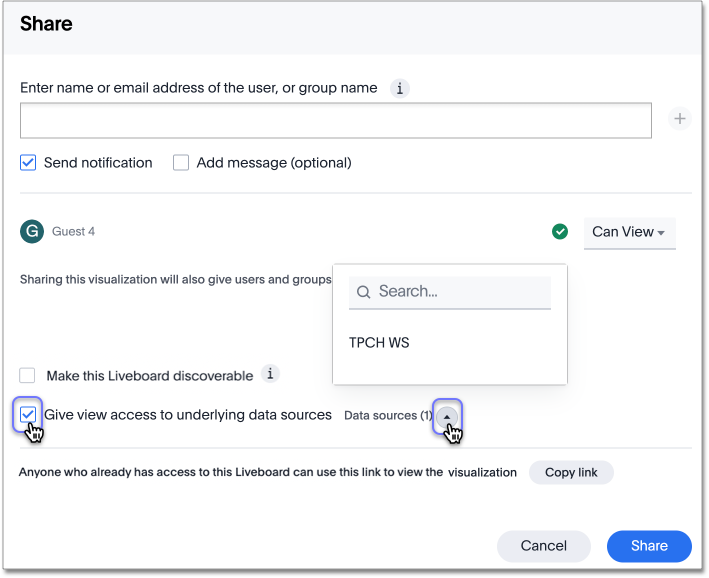Click the user or group name input field
Image resolution: width=709 pixels, height=578 pixels.
coord(335,120)
